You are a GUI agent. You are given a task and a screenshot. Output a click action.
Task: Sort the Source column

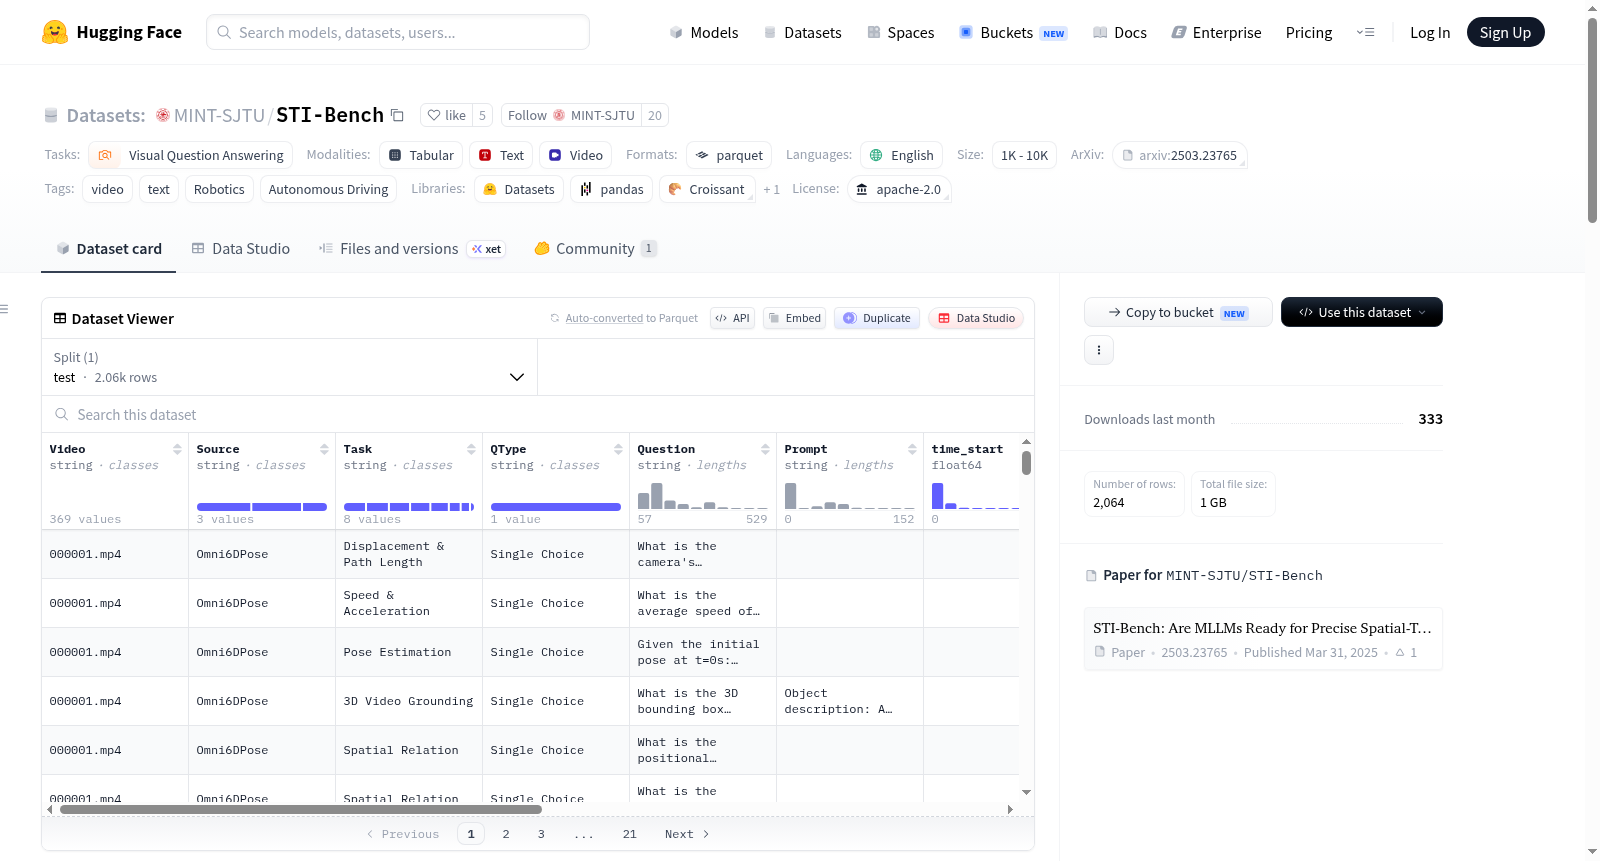click(x=324, y=449)
